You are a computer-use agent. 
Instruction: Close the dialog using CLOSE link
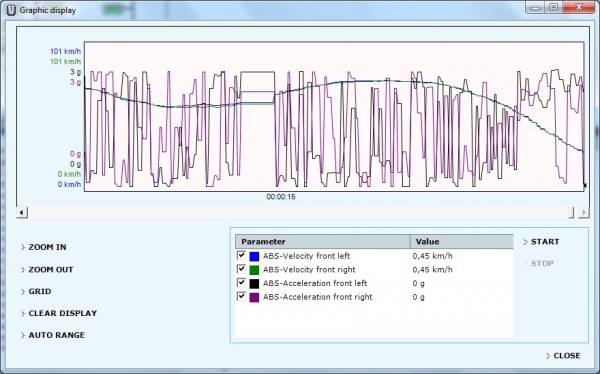coord(563,356)
